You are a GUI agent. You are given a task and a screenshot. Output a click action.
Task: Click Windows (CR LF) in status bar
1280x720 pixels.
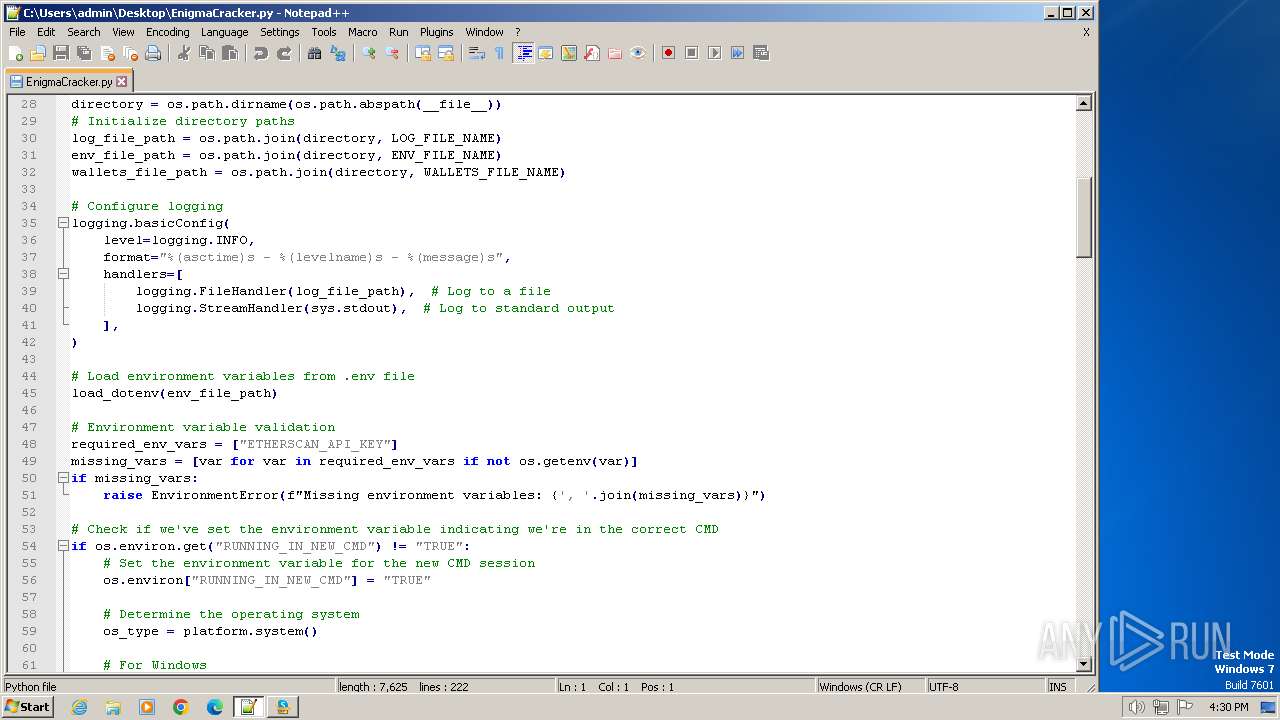point(860,687)
